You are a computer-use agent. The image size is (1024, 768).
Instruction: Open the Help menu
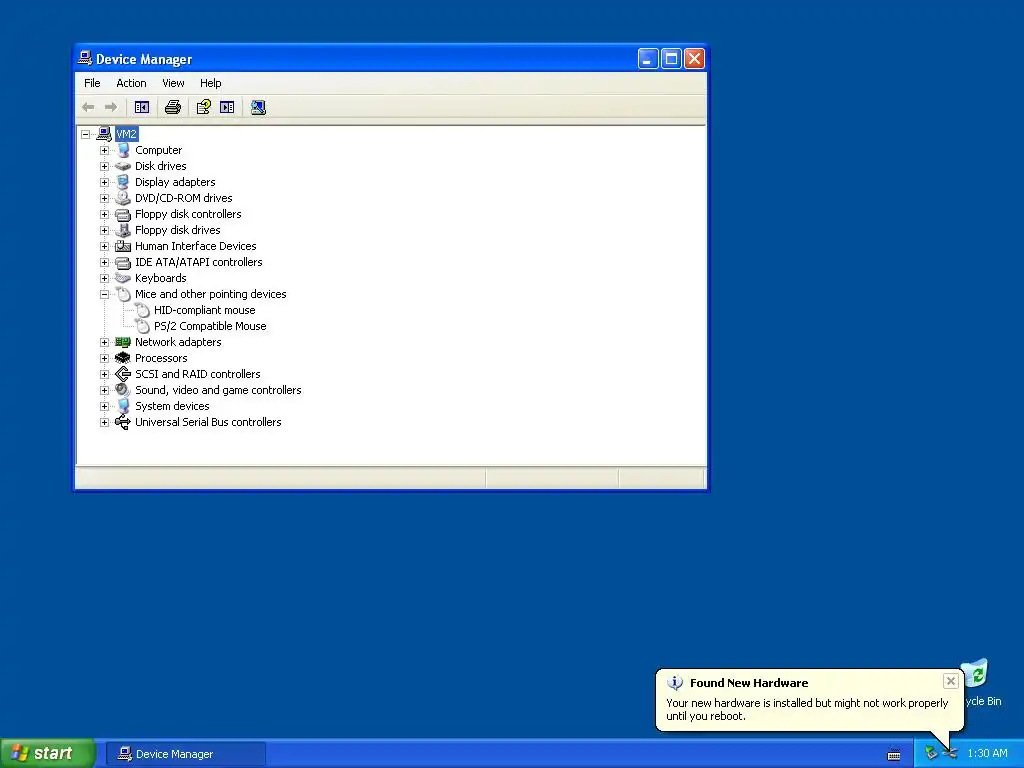click(x=210, y=83)
